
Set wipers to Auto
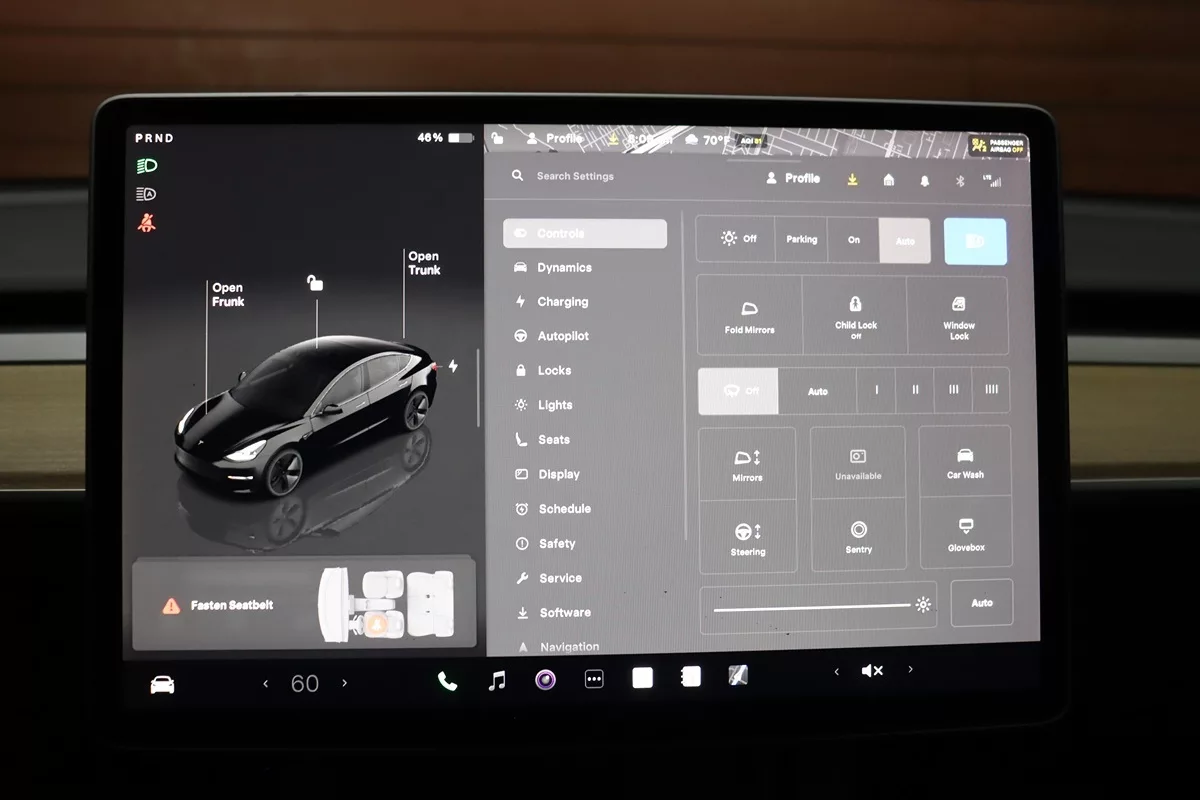point(817,391)
